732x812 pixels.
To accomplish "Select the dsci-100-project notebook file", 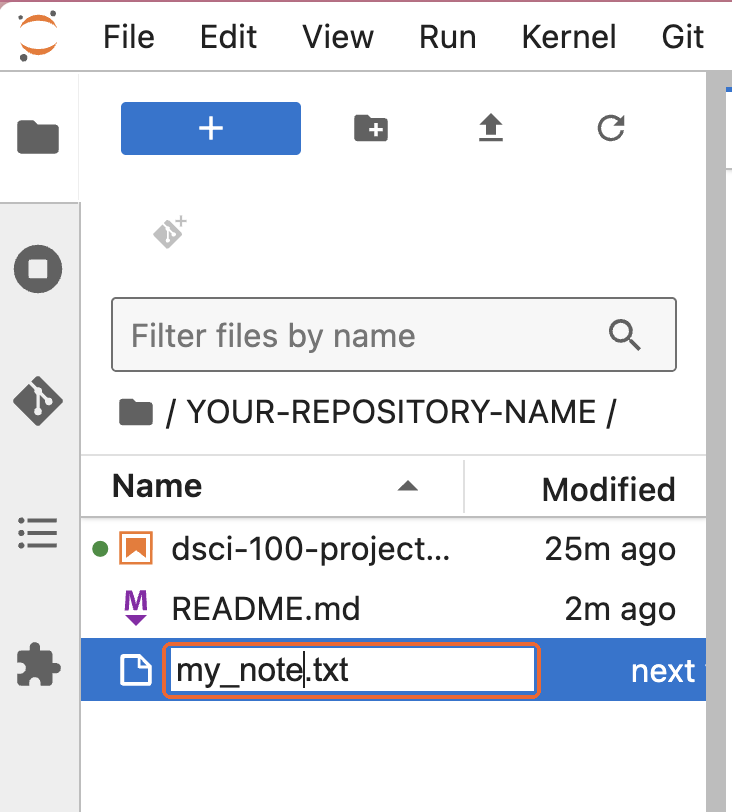I will pyautogui.click(x=393, y=548).
